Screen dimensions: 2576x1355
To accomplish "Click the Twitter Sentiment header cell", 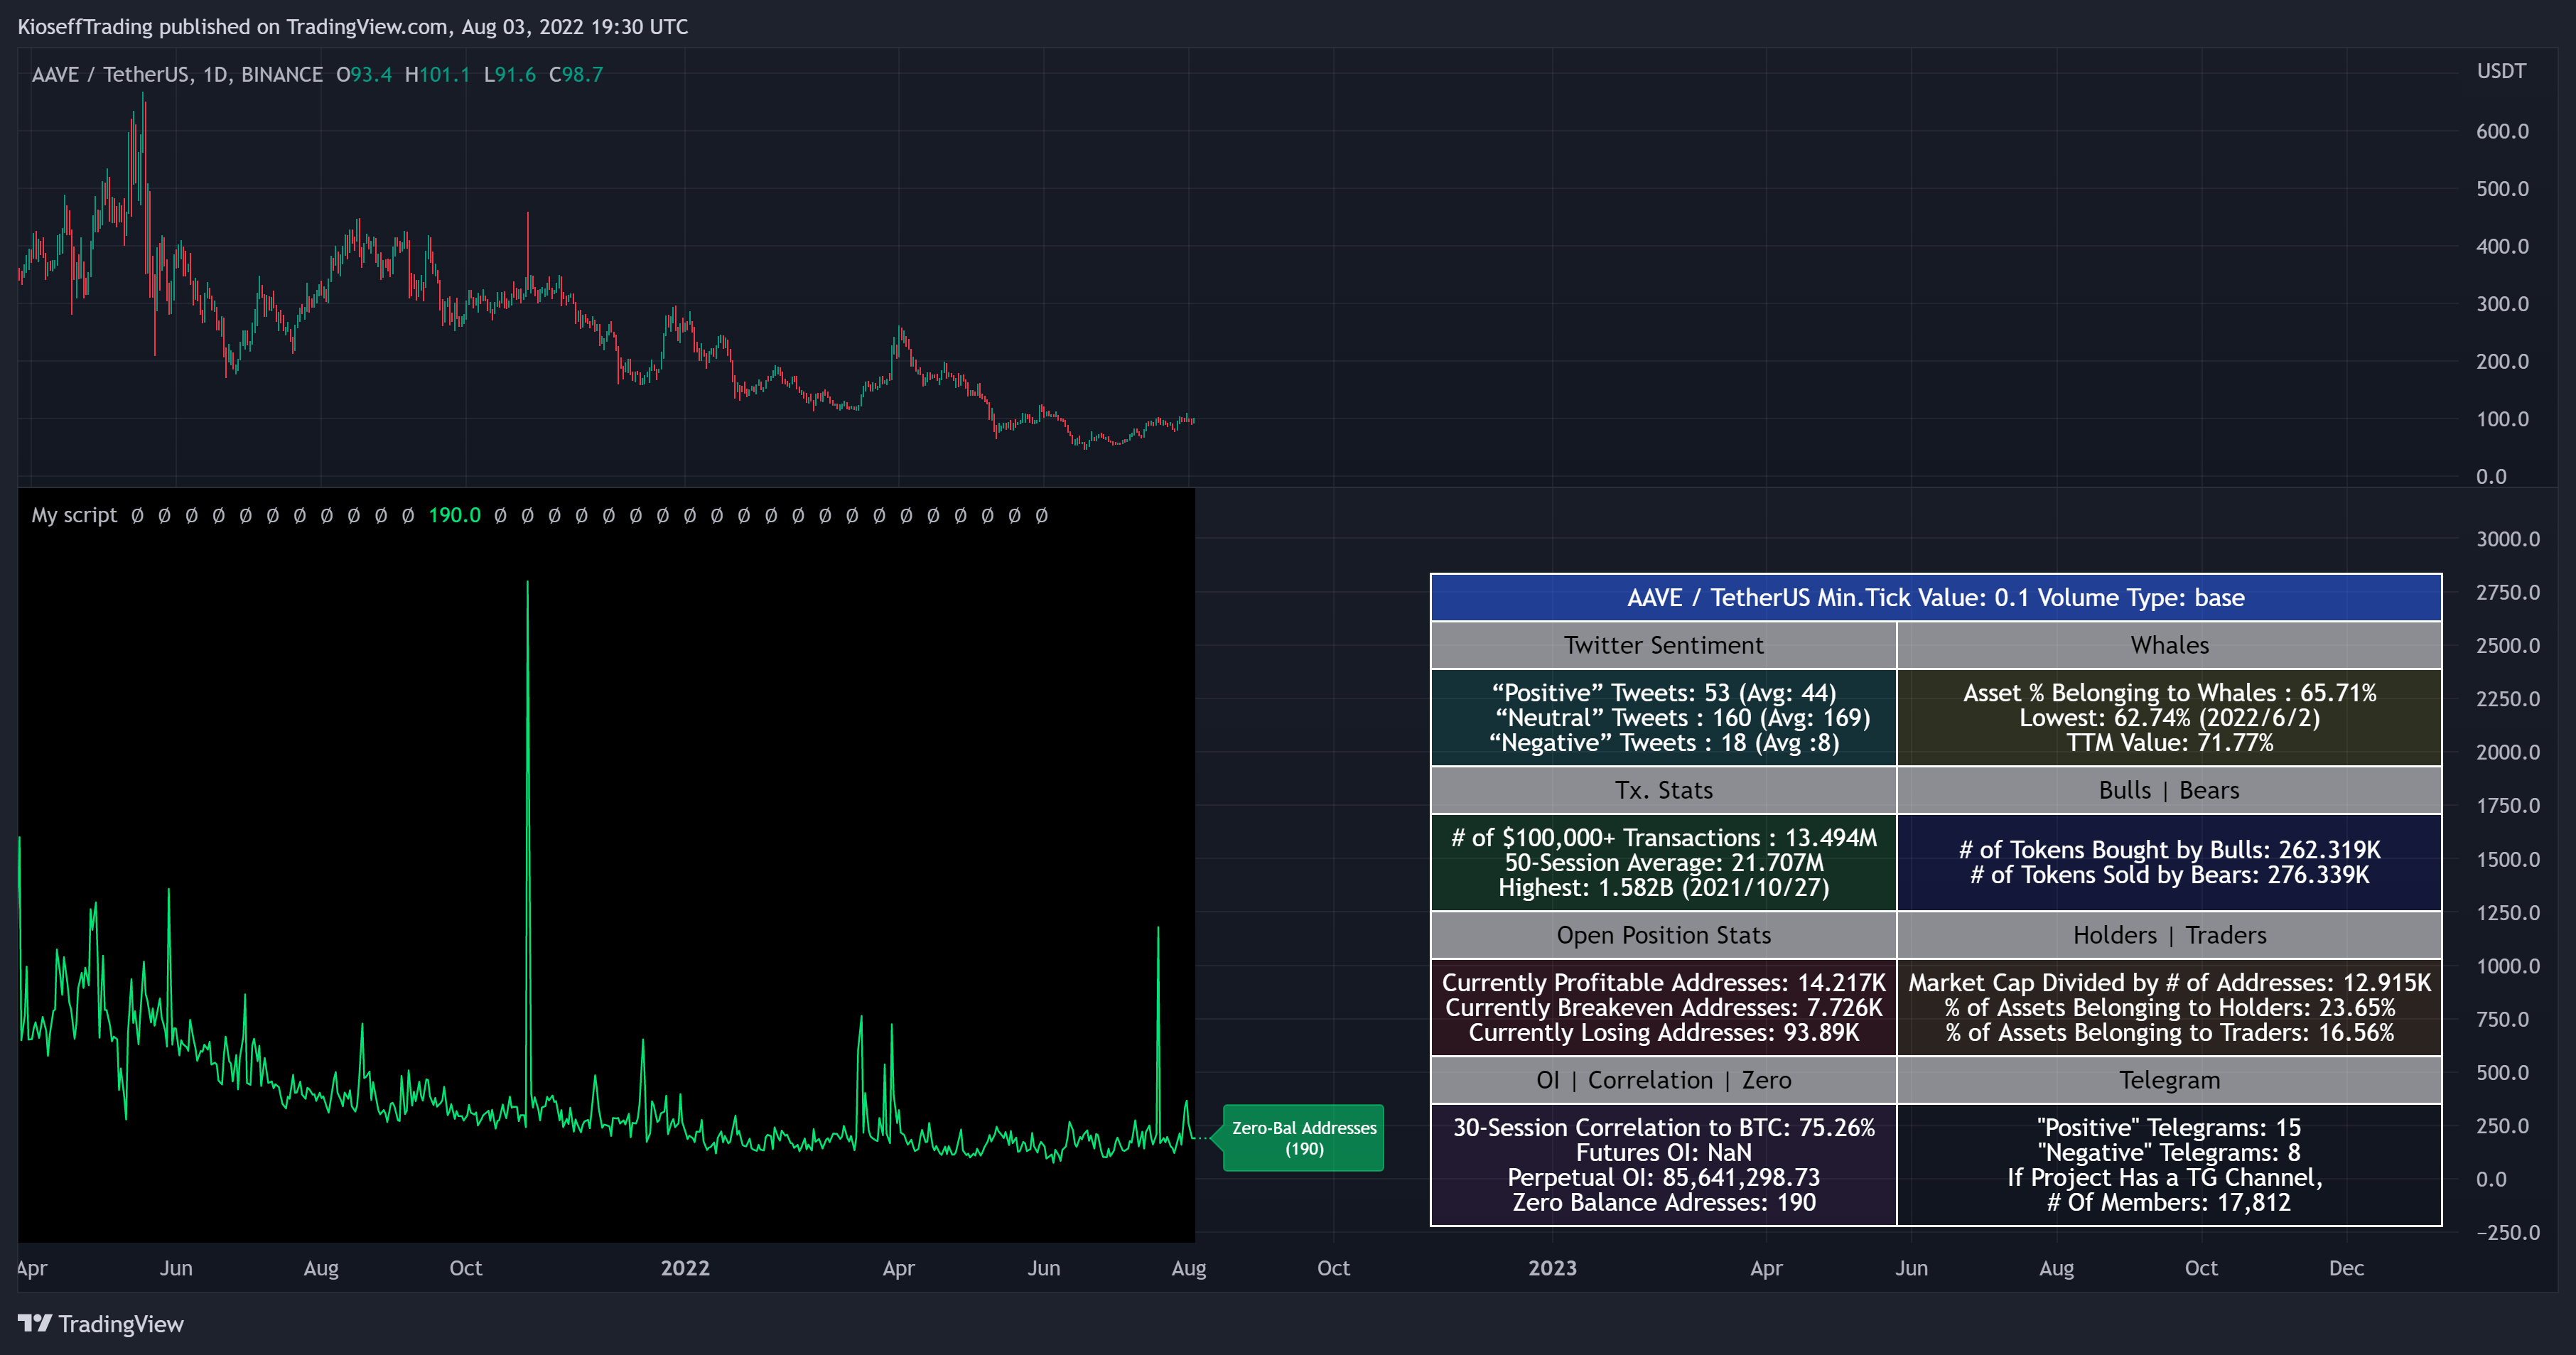I will point(1664,645).
